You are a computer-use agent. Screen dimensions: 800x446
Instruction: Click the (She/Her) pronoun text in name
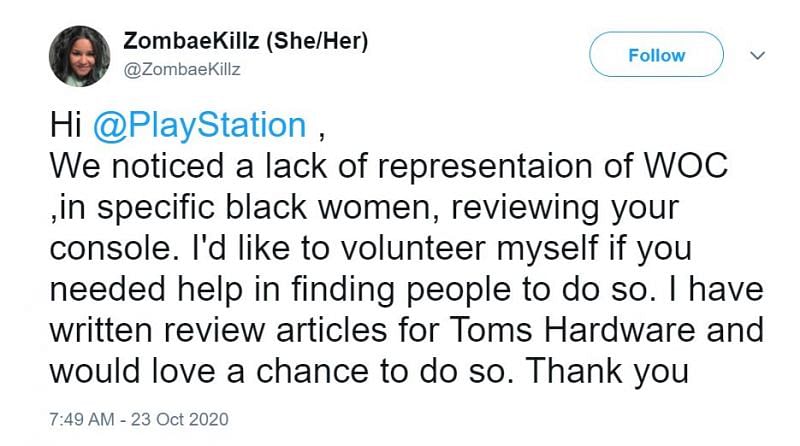pos(317,41)
